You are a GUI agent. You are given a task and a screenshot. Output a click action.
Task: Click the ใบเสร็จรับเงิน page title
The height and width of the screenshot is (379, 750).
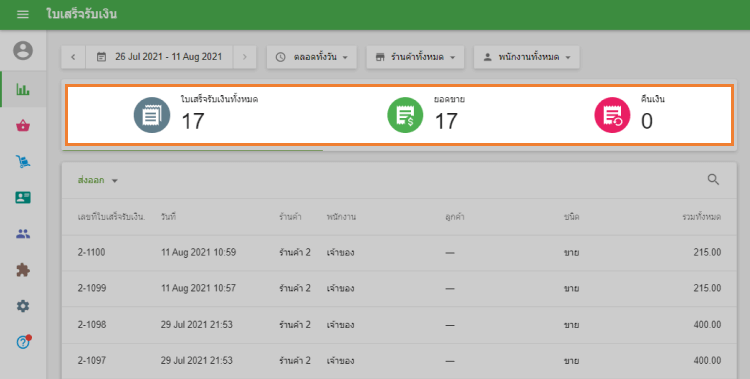[x=81, y=14]
